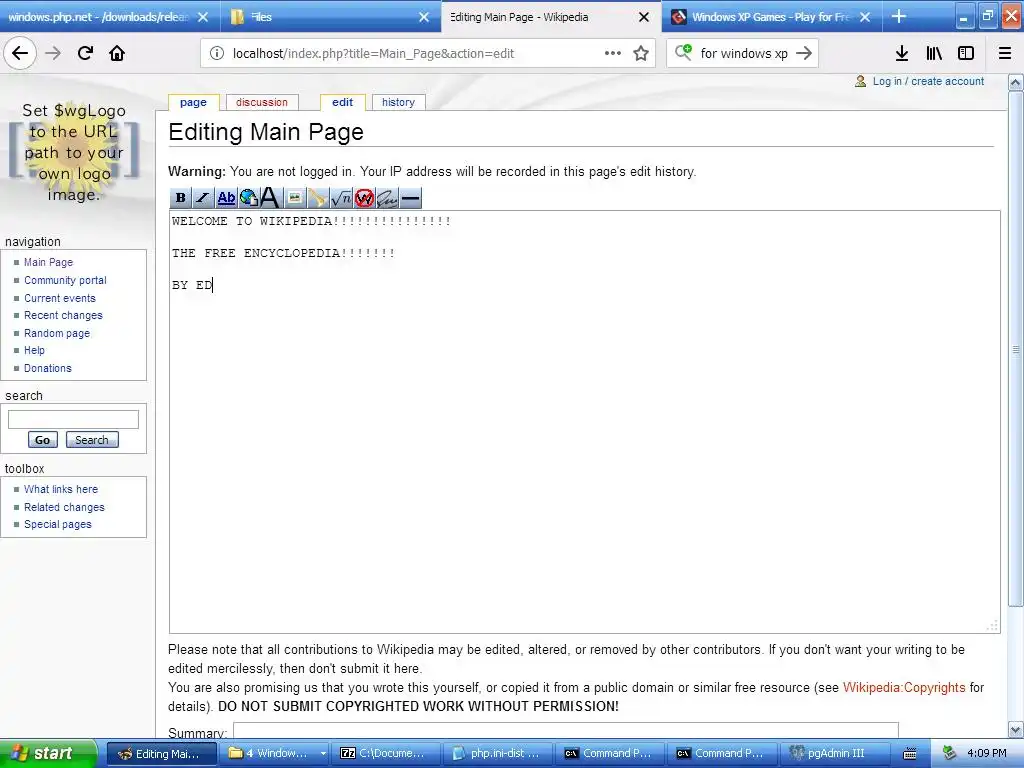Screen dimensions: 1024x768
Task: Open Random page link
Action: (x=57, y=333)
